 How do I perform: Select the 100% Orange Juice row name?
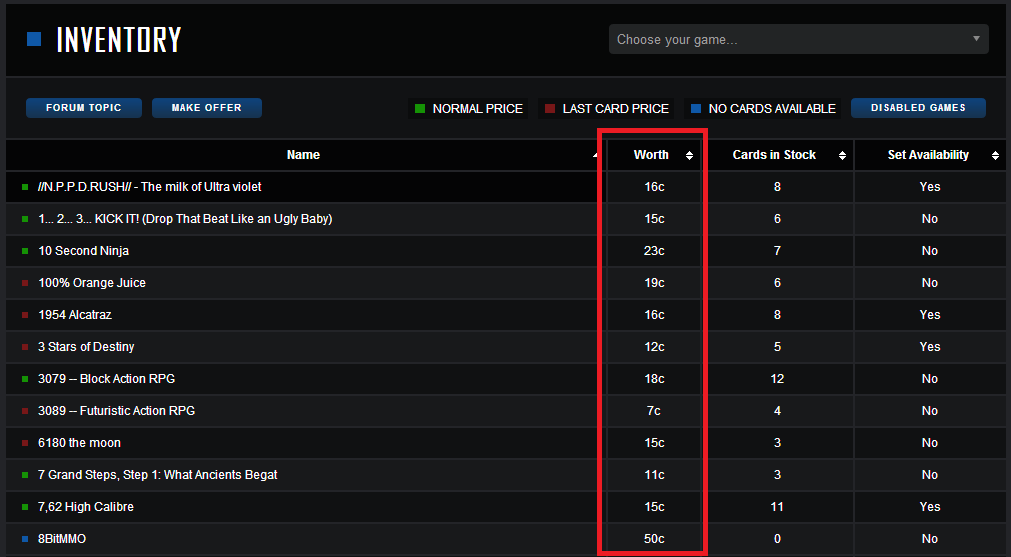click(92, 283)
